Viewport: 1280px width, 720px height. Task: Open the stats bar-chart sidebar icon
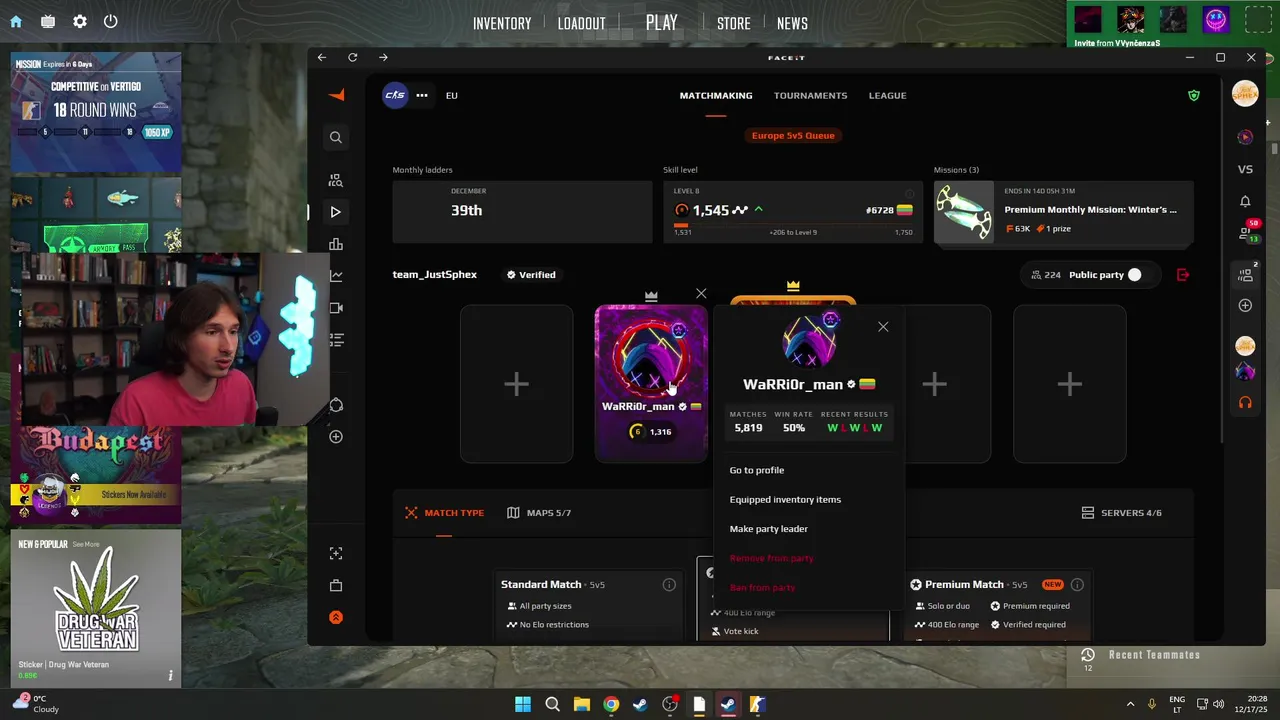336,244
